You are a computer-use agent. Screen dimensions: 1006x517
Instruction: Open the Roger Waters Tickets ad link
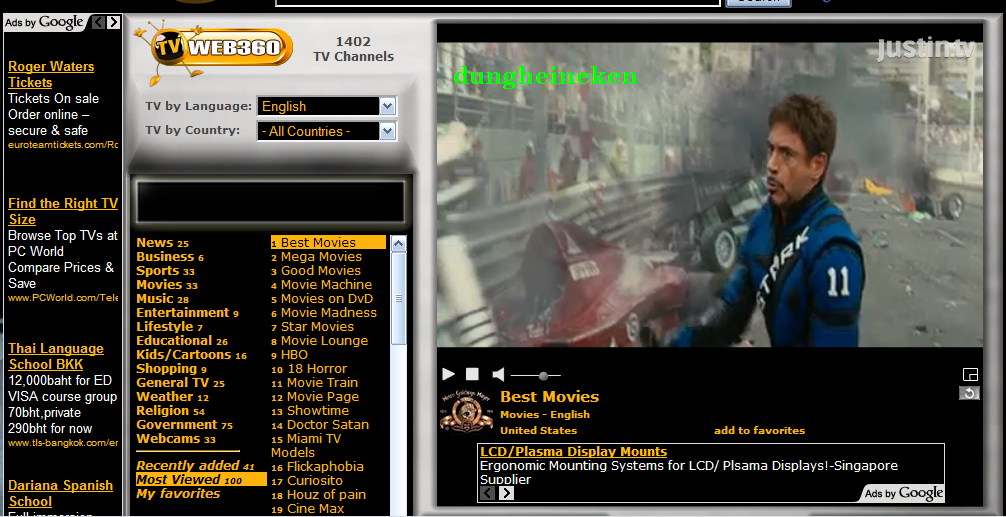click(51, 74)
